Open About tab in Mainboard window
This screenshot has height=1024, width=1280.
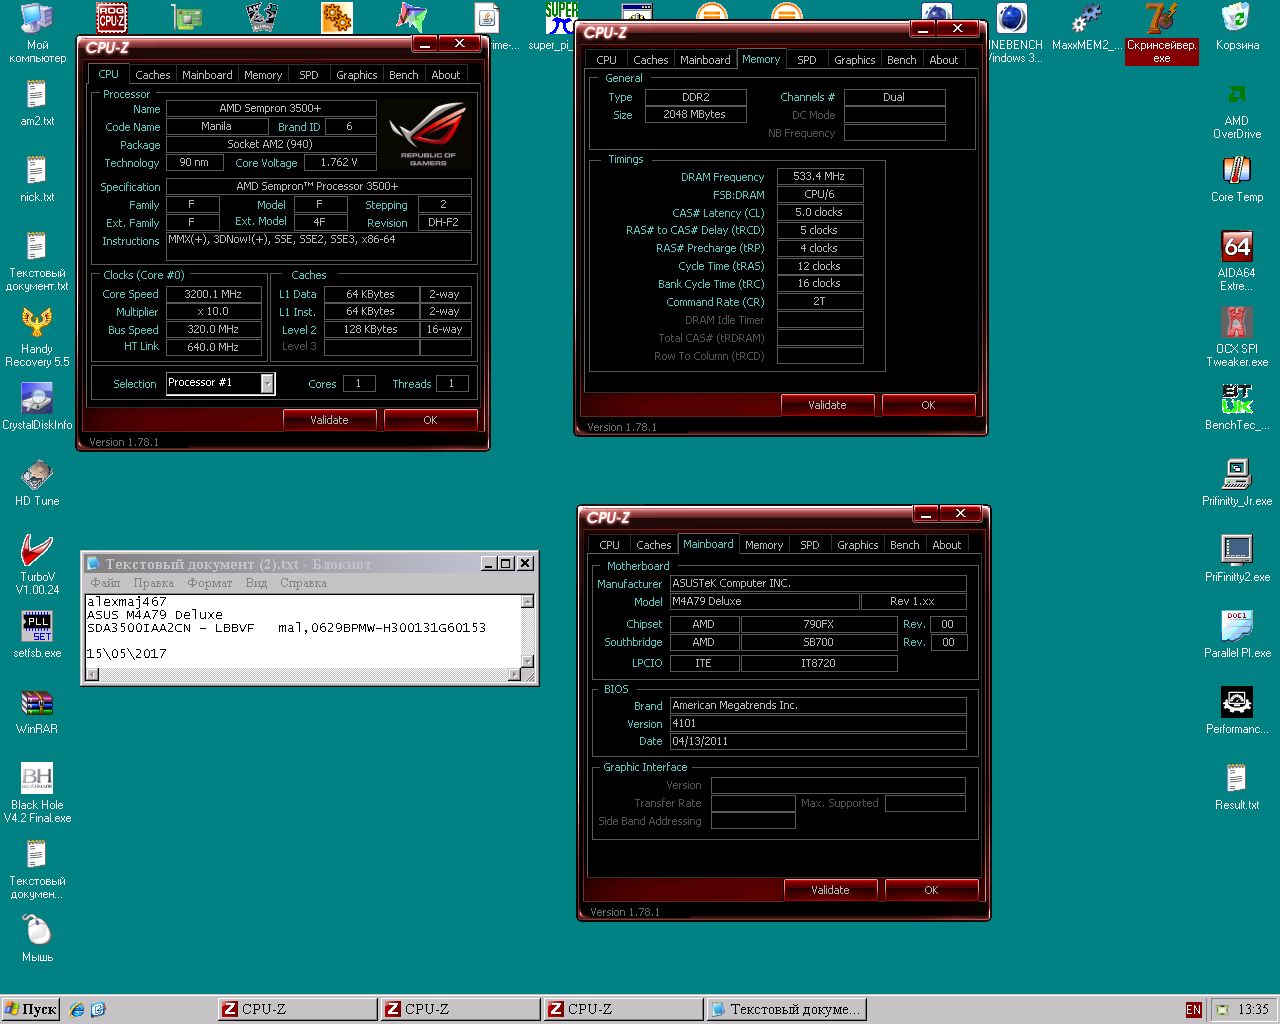947,545
